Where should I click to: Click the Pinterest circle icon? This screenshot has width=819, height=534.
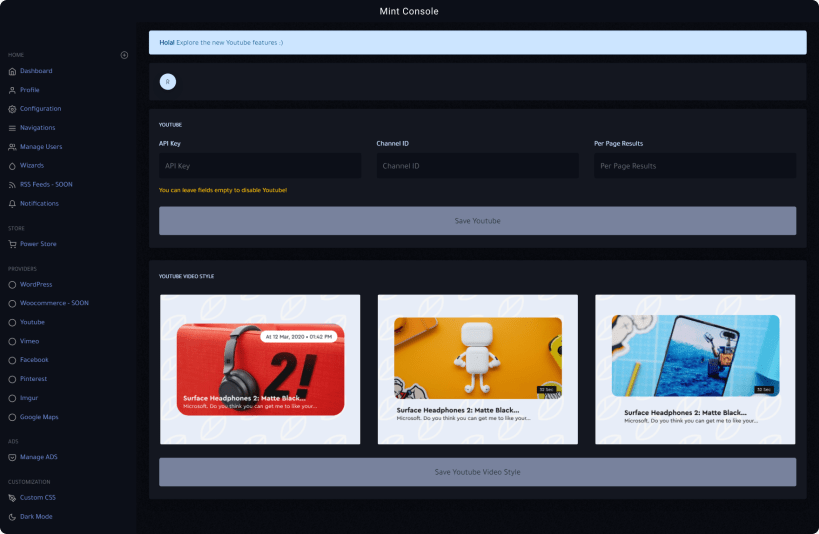pos(12,379)
